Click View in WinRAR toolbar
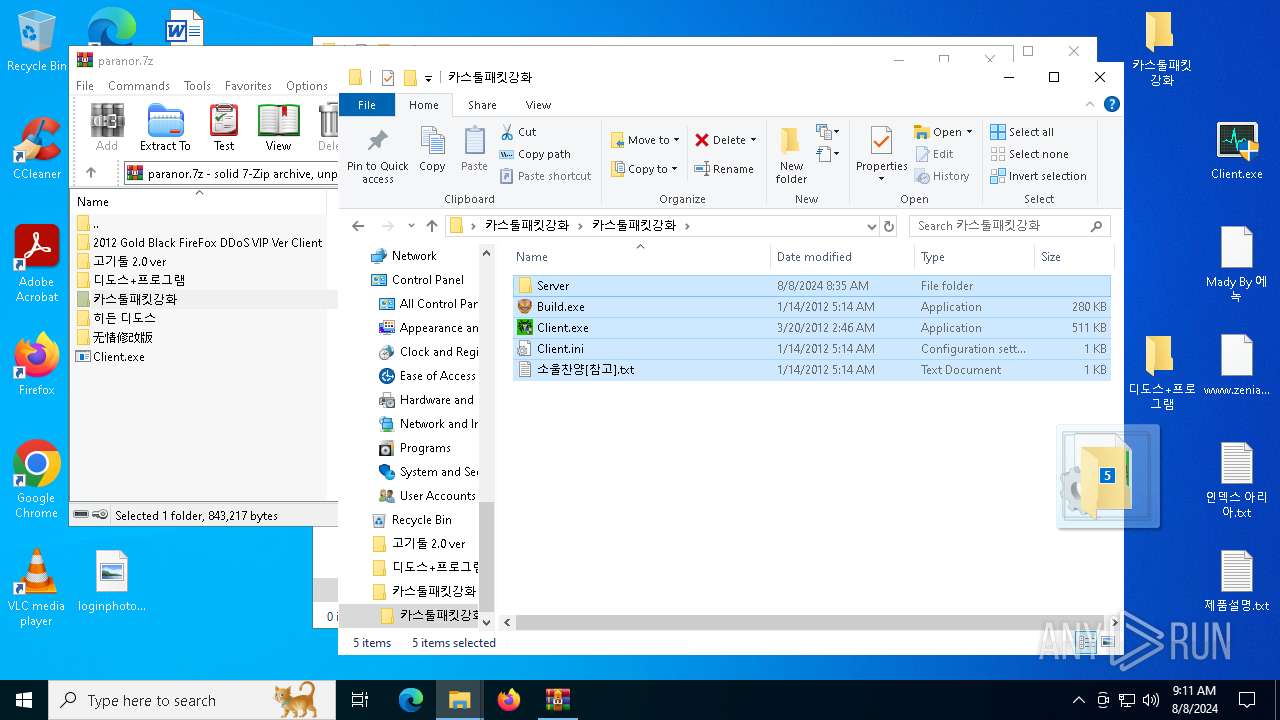The height and width of the screenshot is (720, 1280). (278, 127)
